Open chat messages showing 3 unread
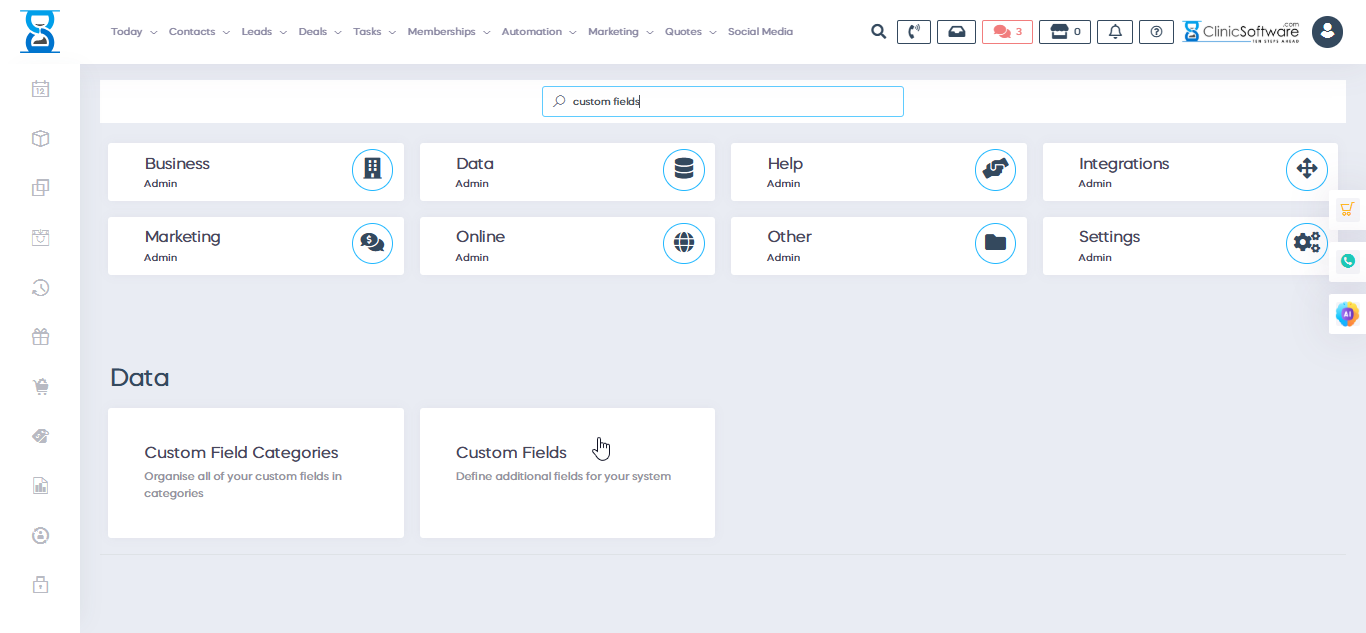The image size is (1366, 633). pos(1007,32)
